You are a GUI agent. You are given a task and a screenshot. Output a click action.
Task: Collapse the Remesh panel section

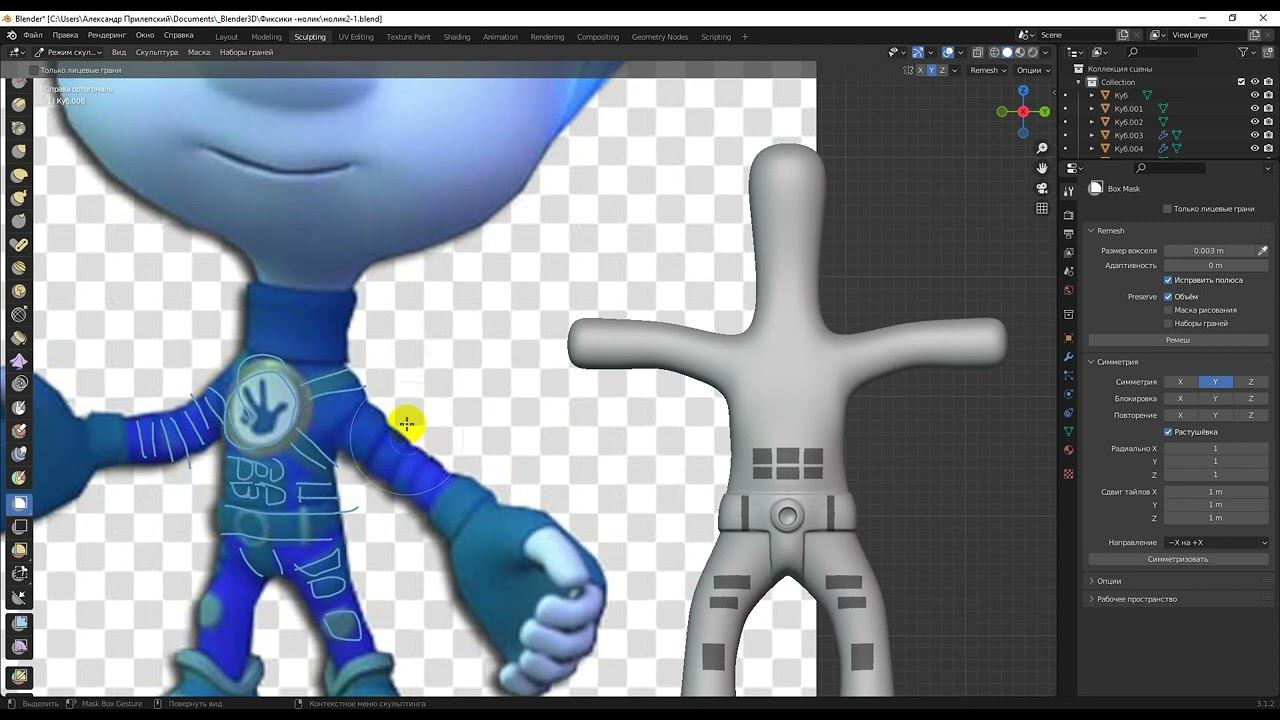(x=1110, y=231)
